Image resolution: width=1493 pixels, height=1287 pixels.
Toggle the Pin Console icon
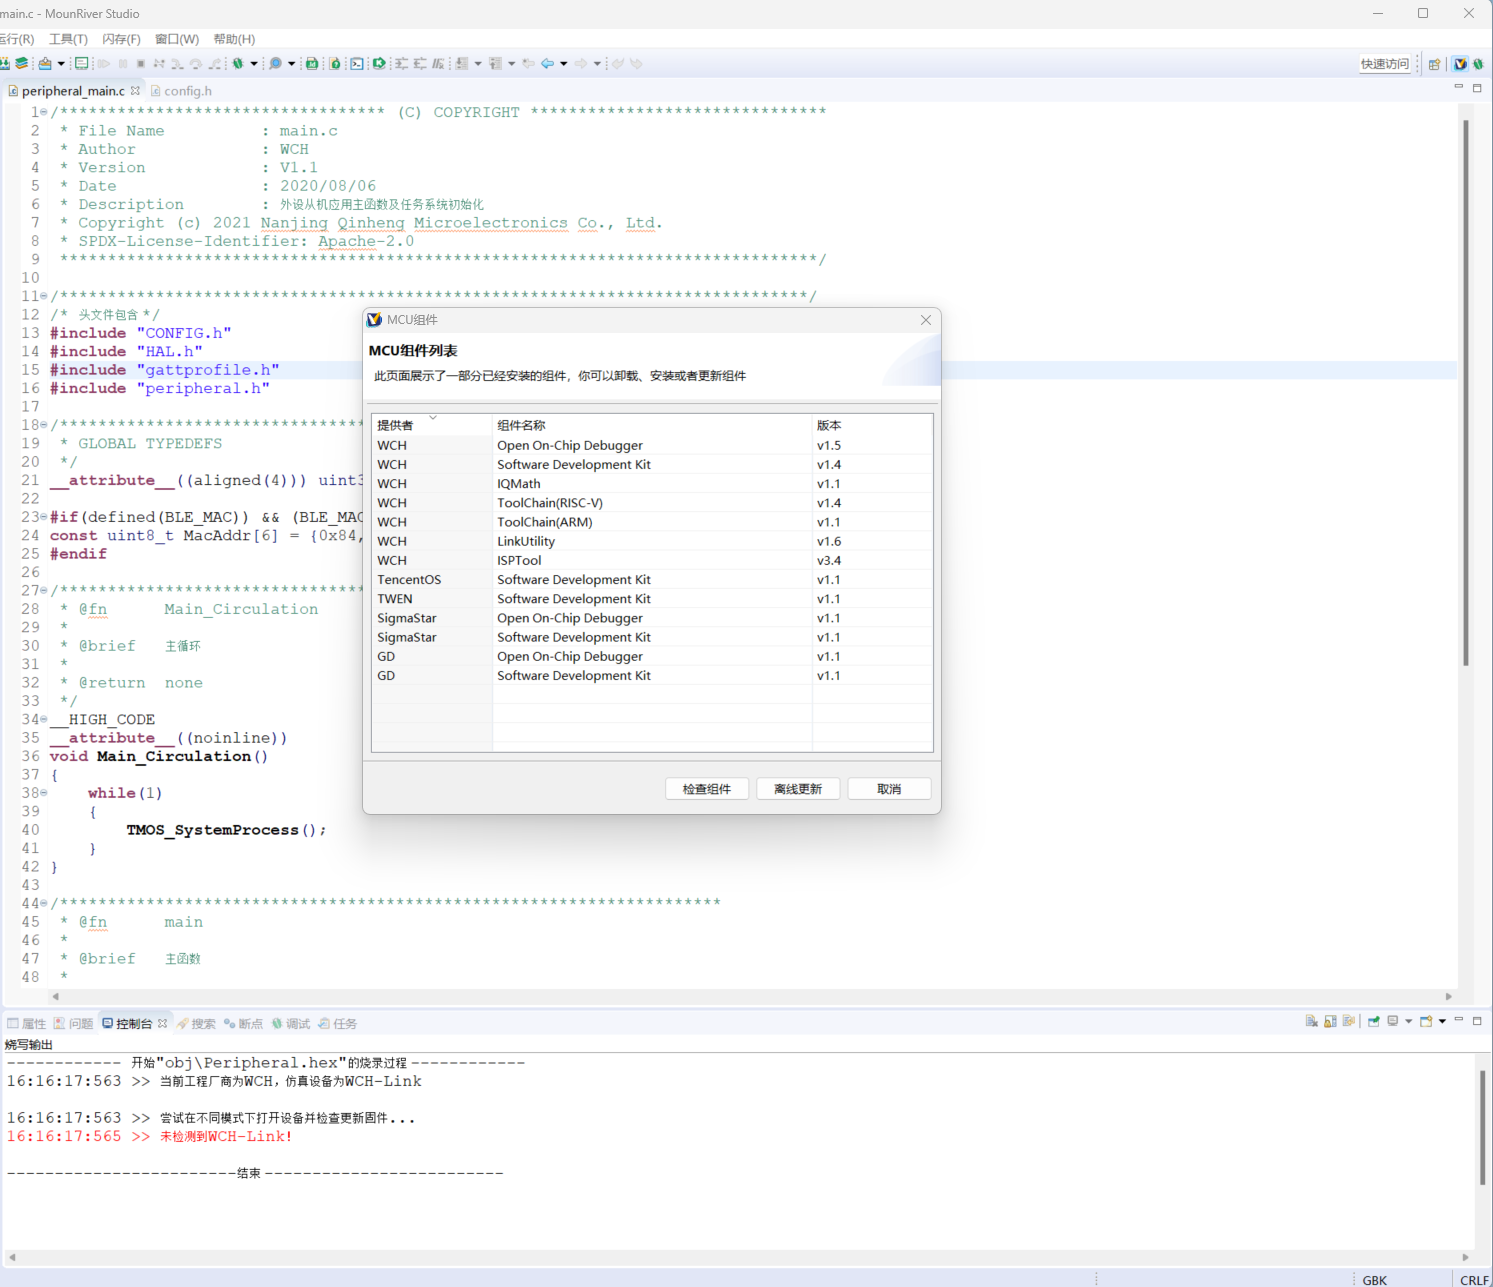1373,1022
